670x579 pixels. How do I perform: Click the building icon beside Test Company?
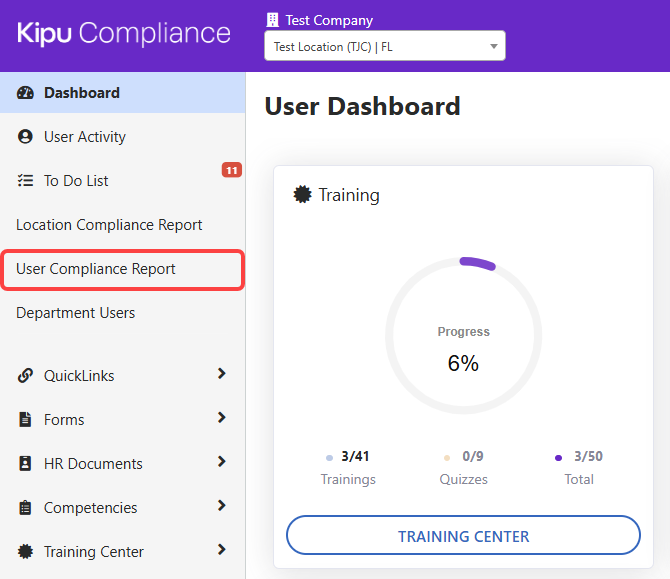272,20
